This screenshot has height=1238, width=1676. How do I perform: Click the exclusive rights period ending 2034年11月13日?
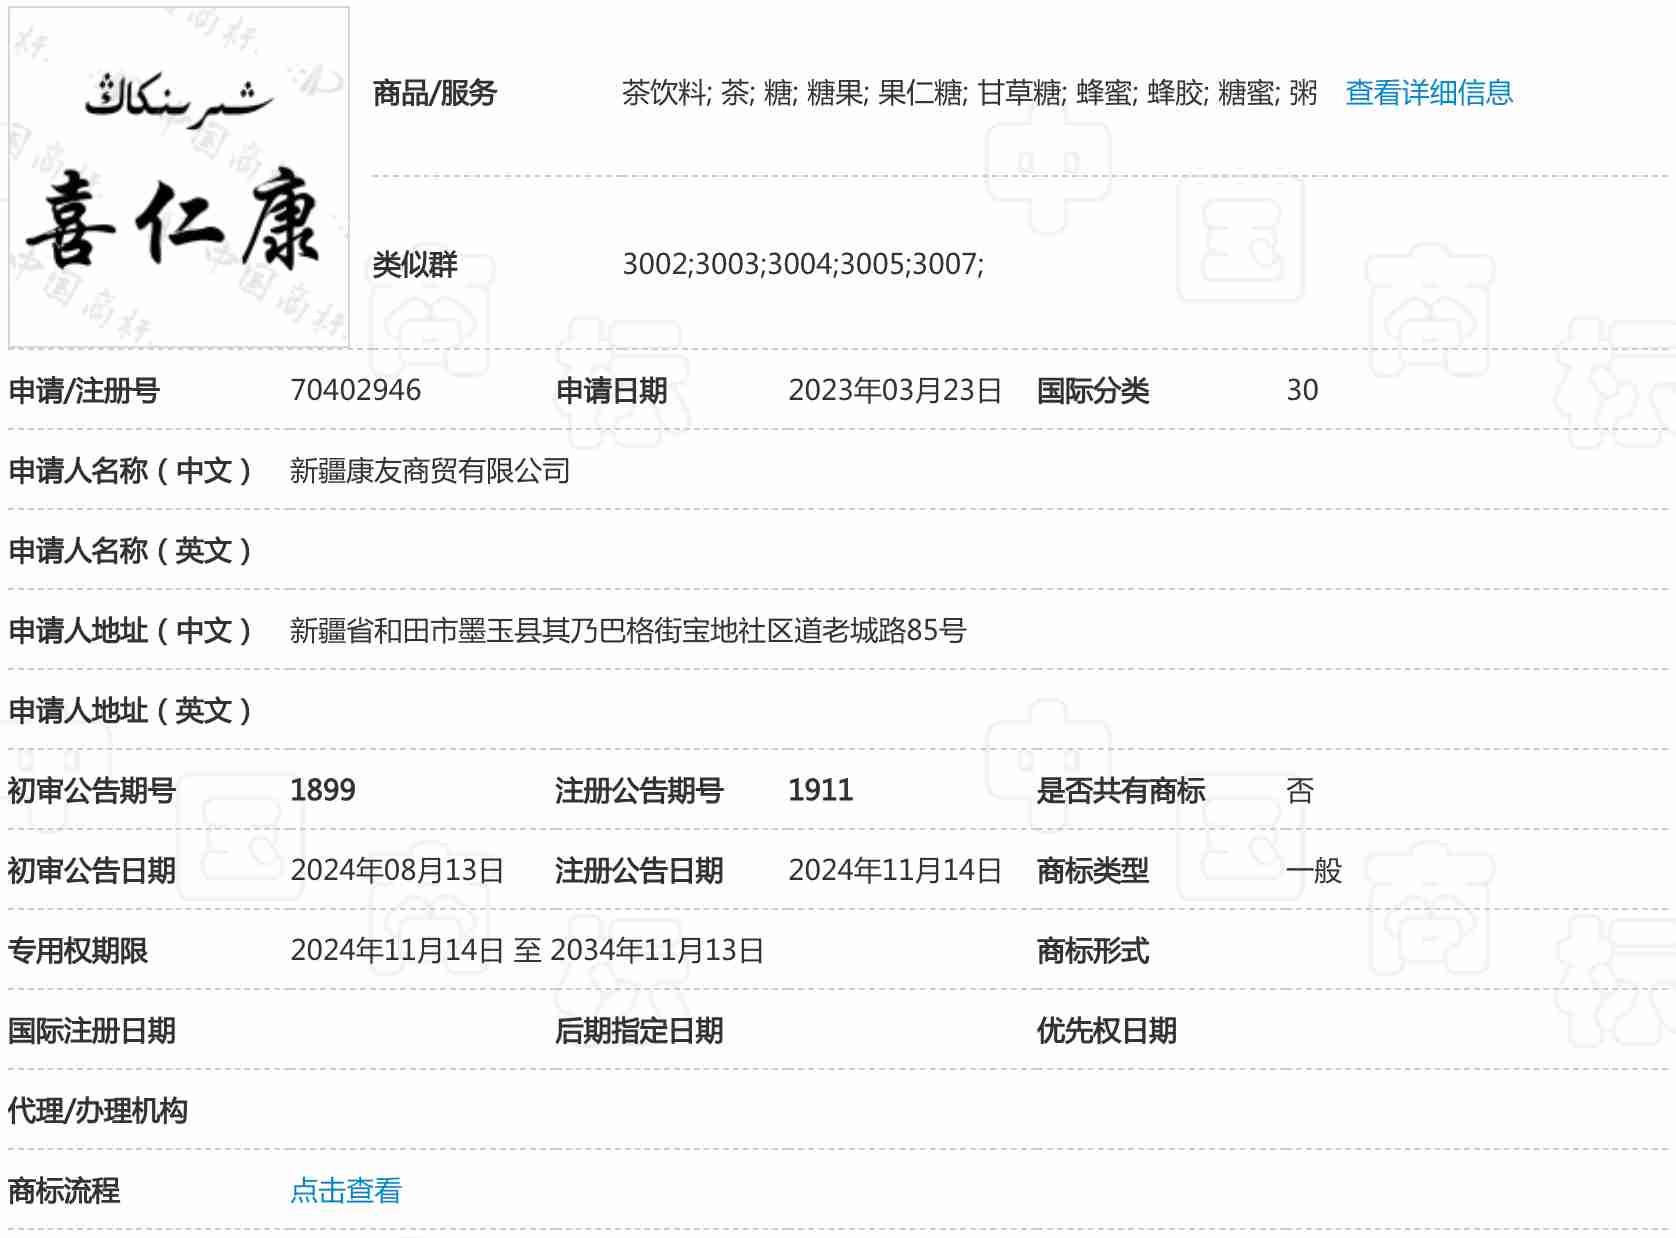(527, 950)
